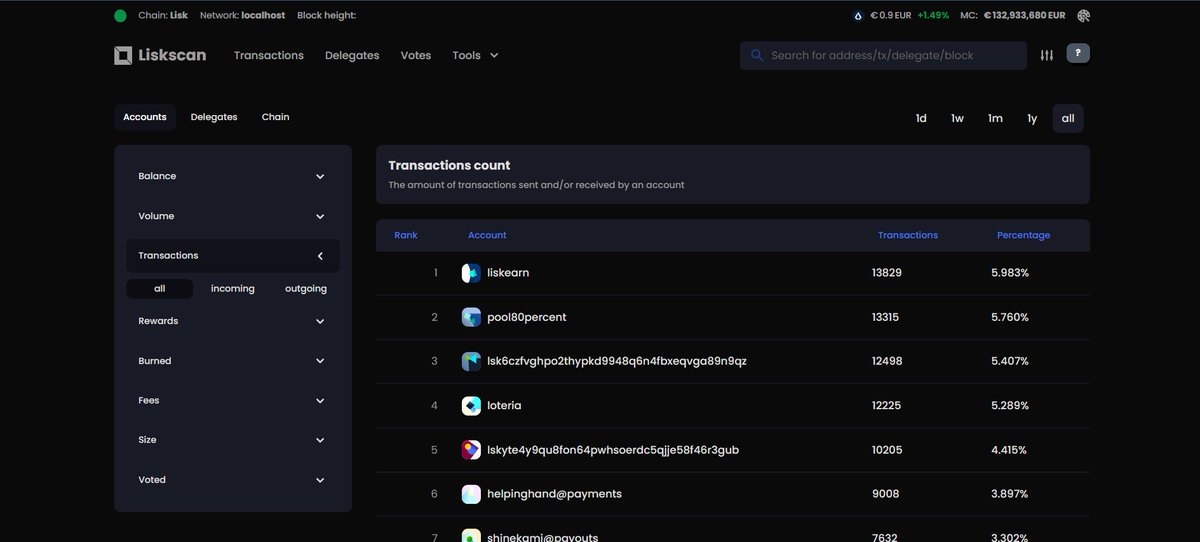This screenshot has width=1200, height=542.
Task: Click the green chain status indicator
Action: [121, 16]
